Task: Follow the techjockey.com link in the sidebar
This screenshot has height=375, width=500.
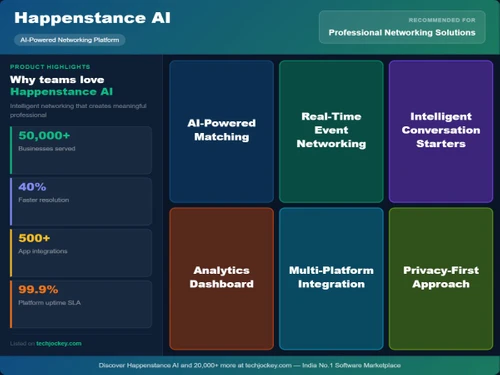Action: coord(59,343)
